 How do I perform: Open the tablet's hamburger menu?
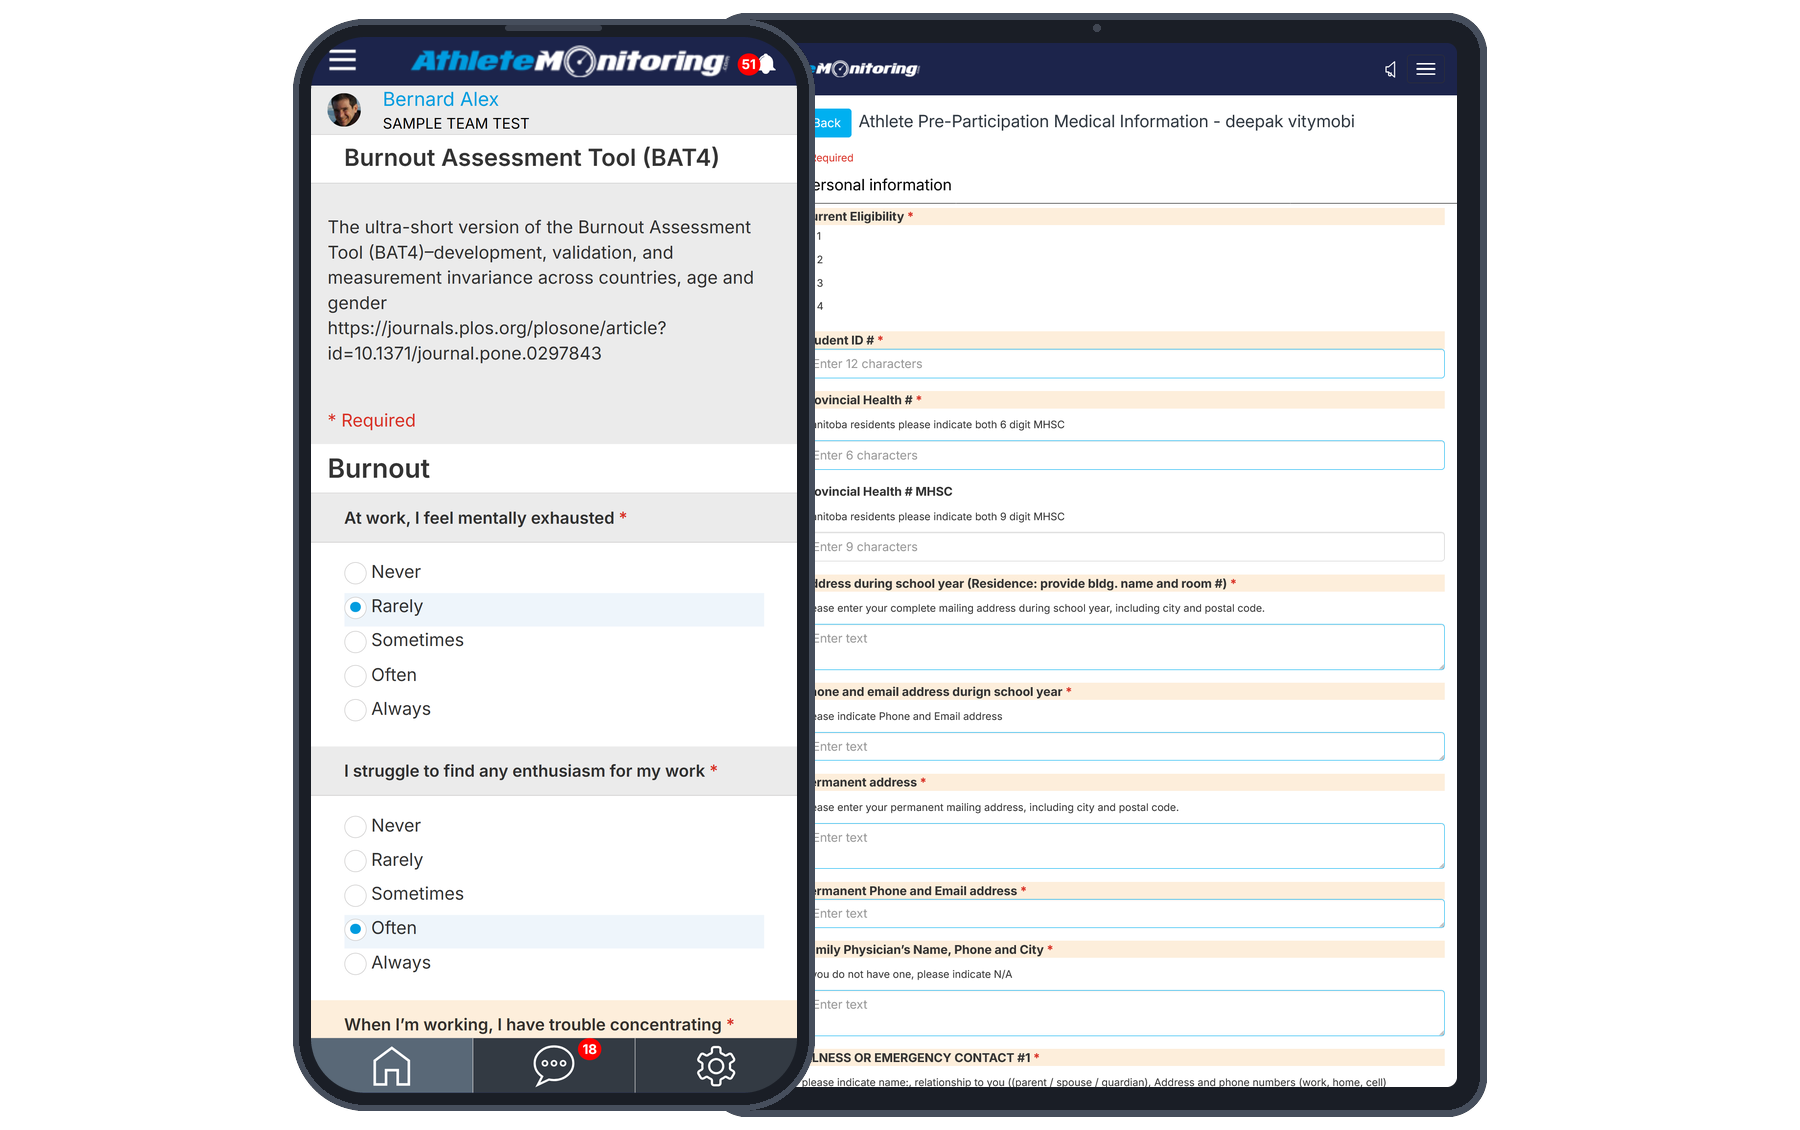click(x=1426, y=69)
